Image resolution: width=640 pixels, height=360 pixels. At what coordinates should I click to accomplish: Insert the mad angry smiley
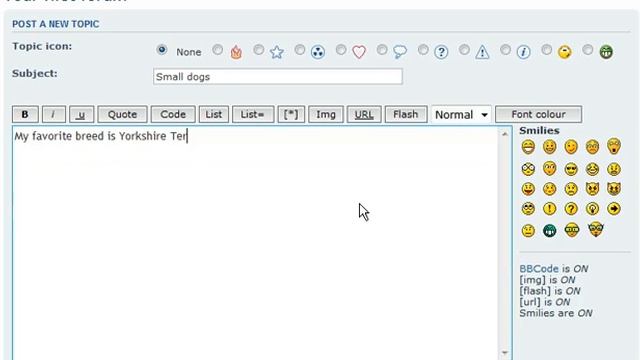[x=614, y=169]
